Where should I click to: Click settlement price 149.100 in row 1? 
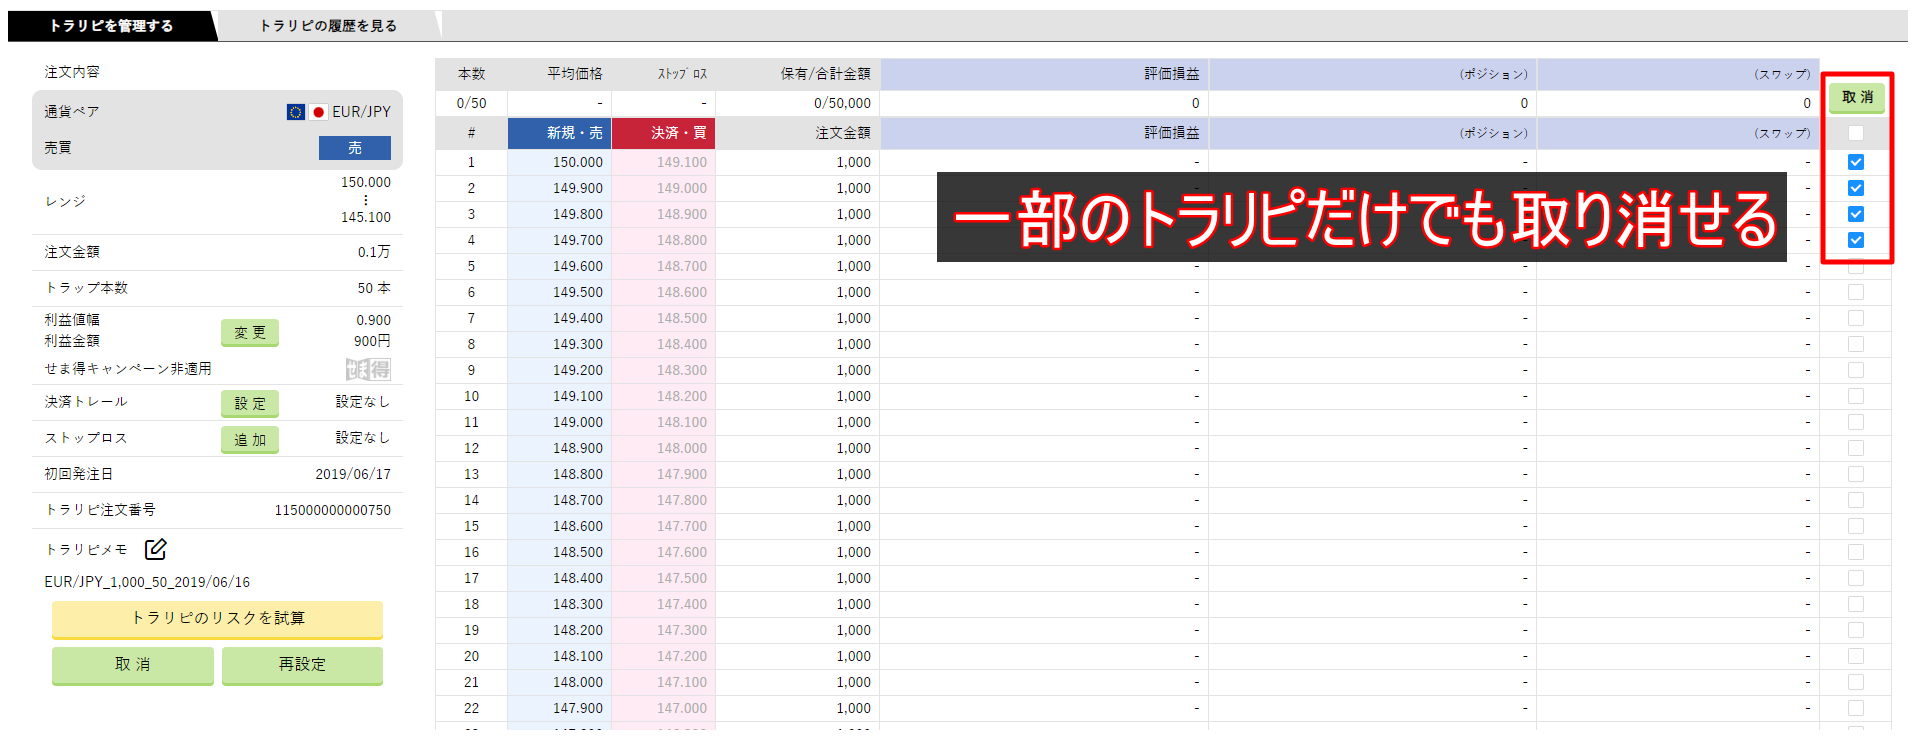coord(682,162)
